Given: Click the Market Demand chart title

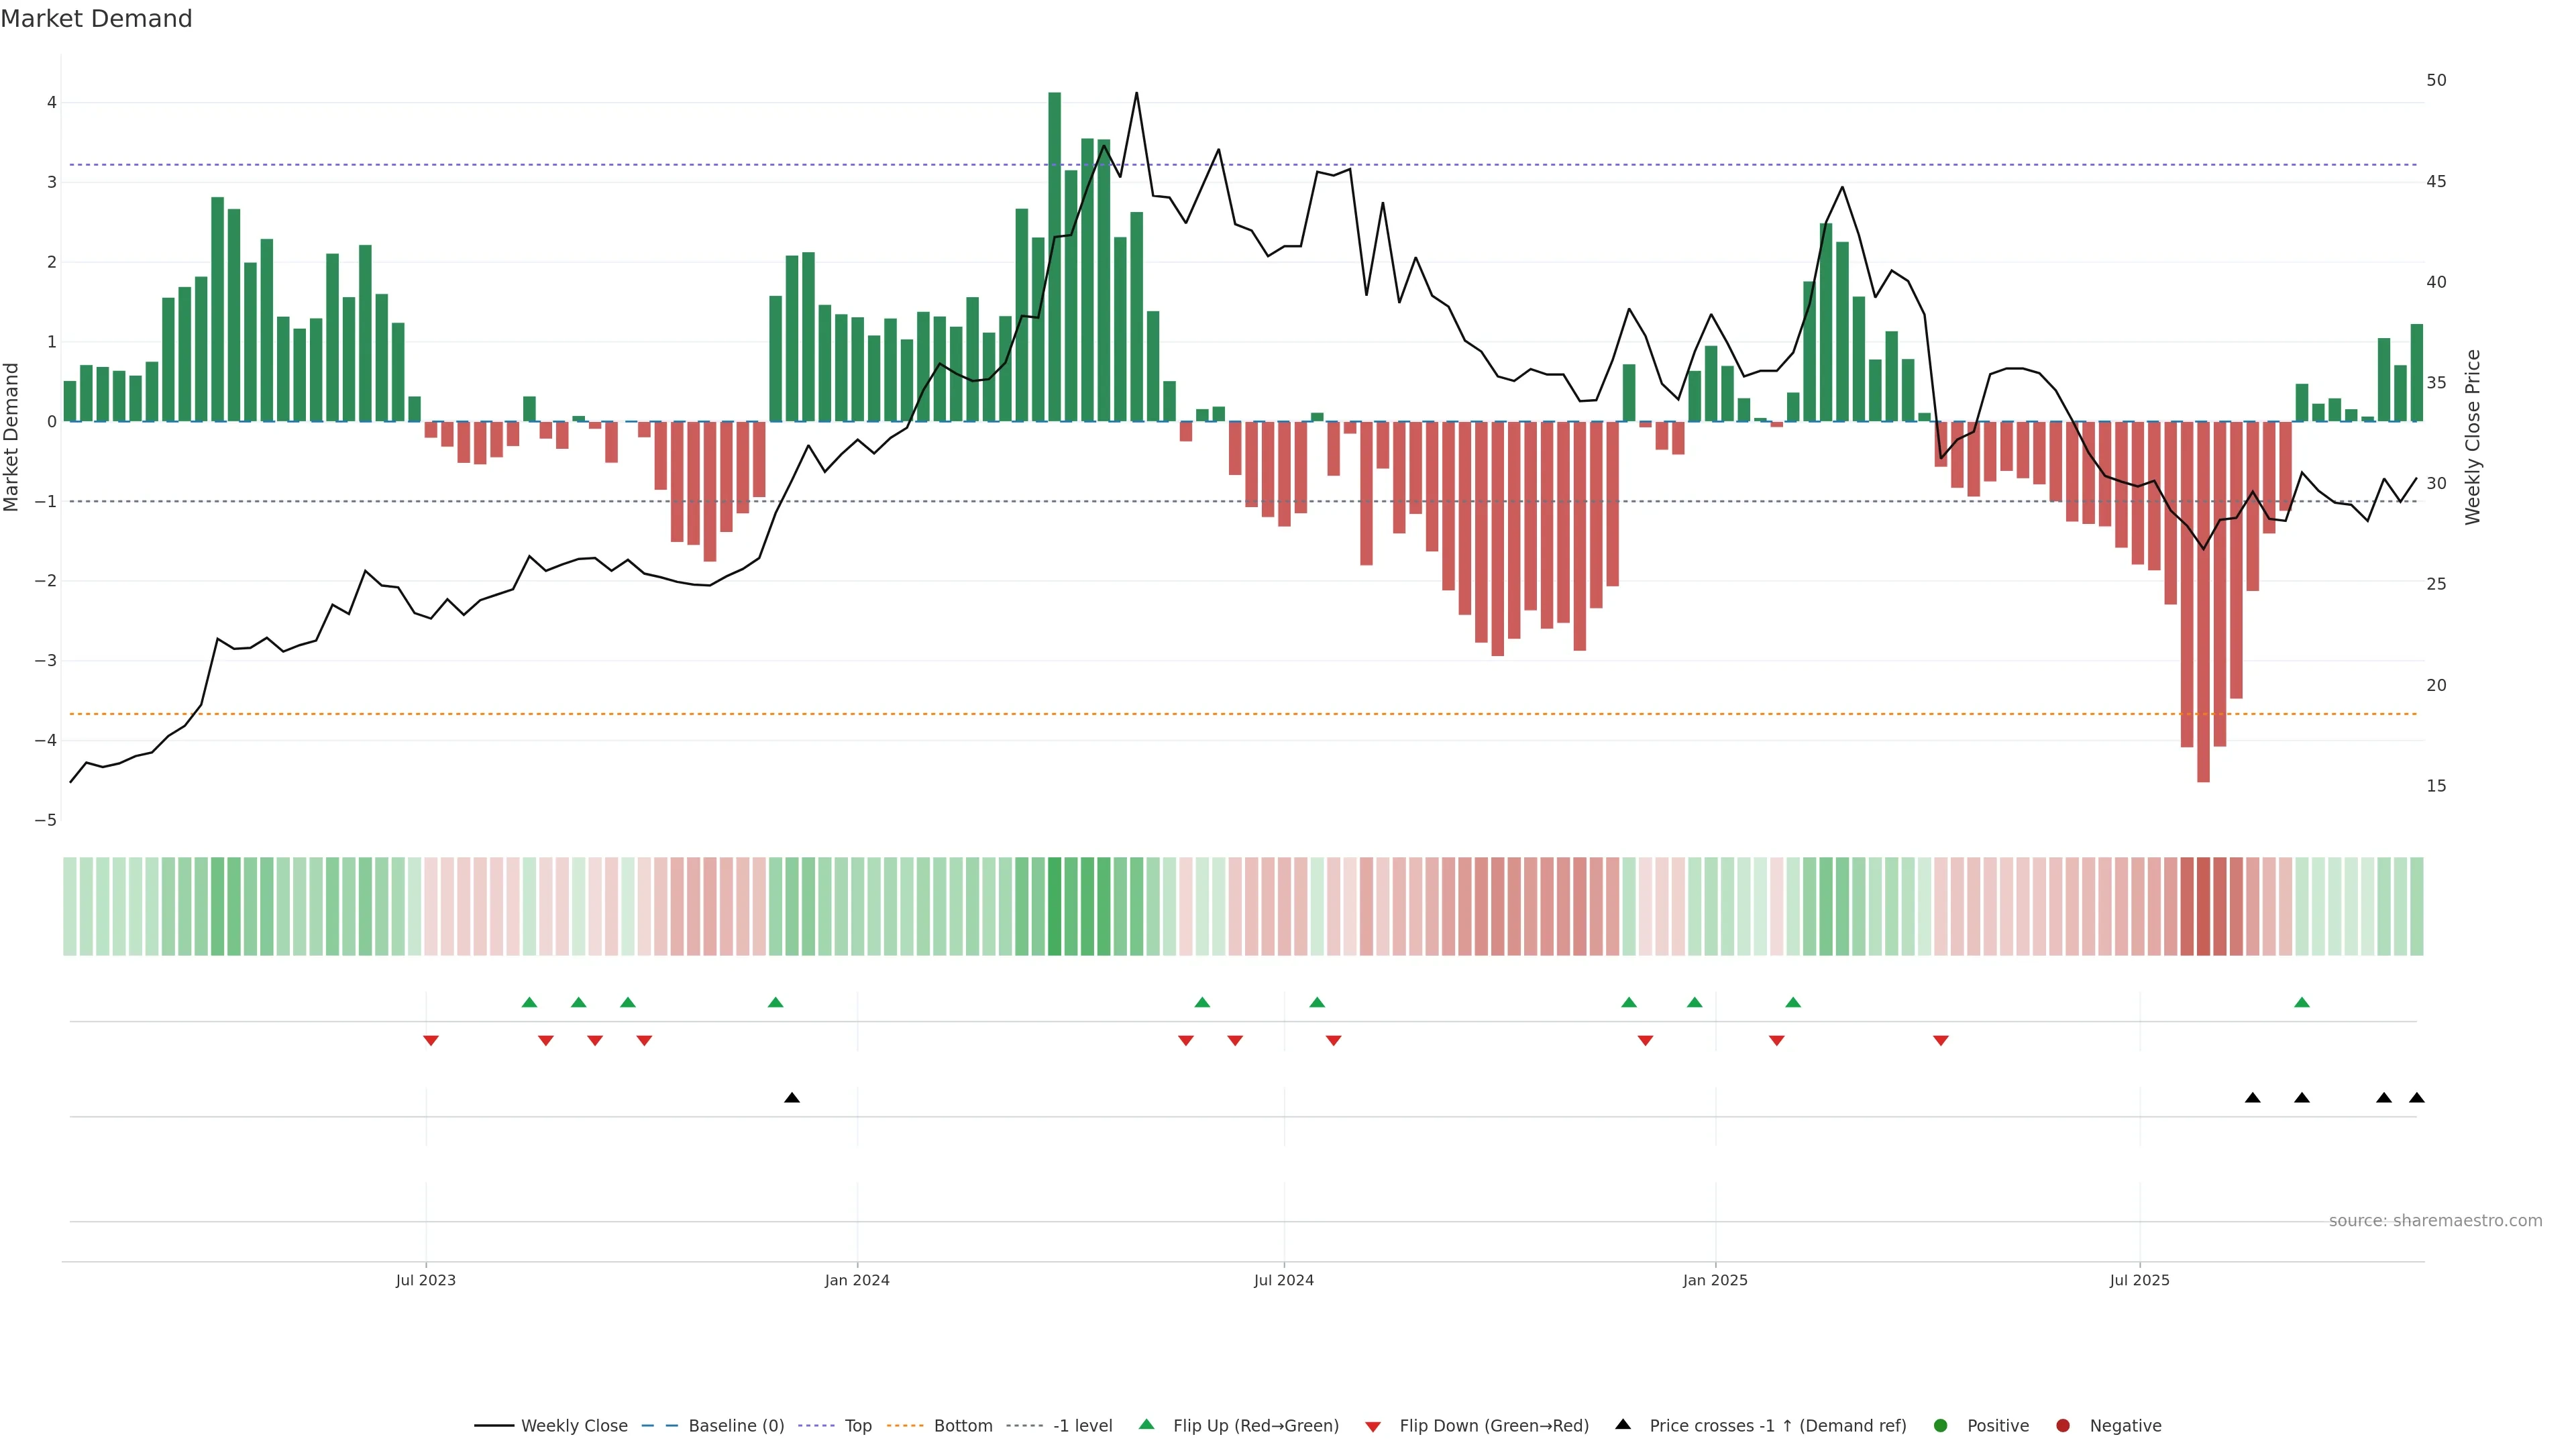Looking at the screenshot, I should click(x=96, y=19).
